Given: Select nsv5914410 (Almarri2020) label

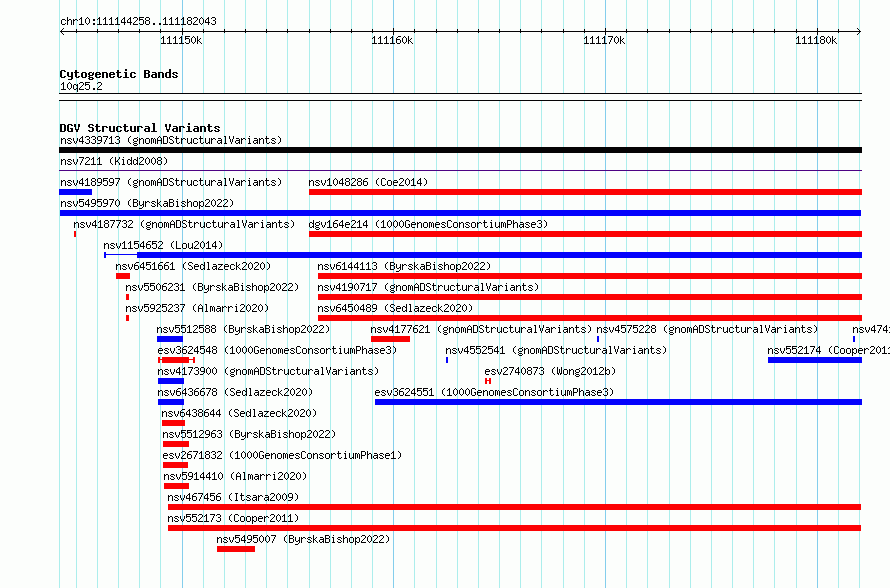Looking at the screenshot, I should point(235,476).
